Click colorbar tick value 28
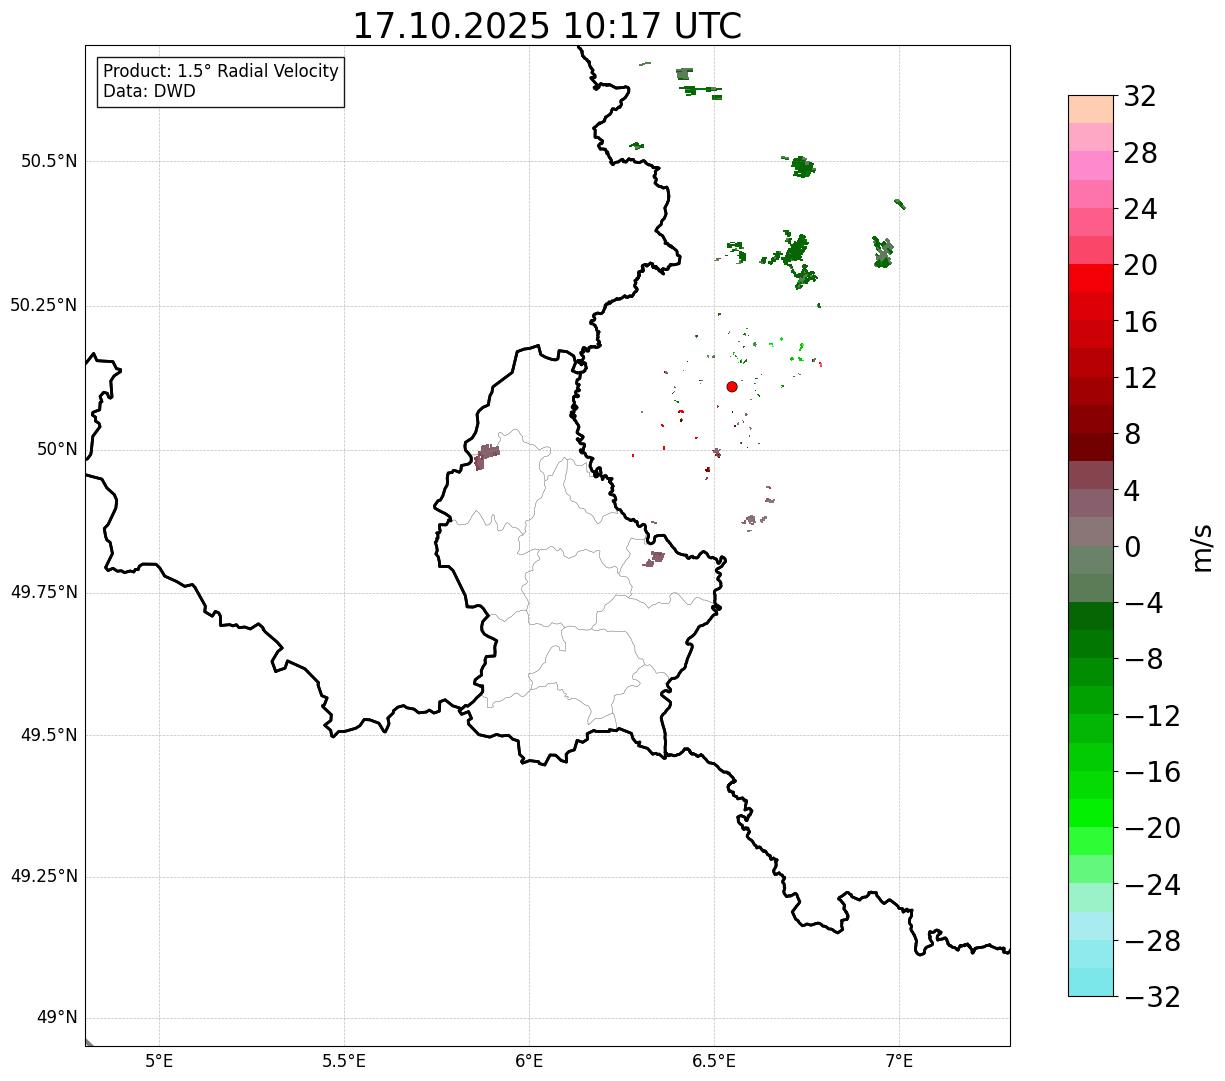Viewport: 1225px width, 1081px height. [1140, 153]
